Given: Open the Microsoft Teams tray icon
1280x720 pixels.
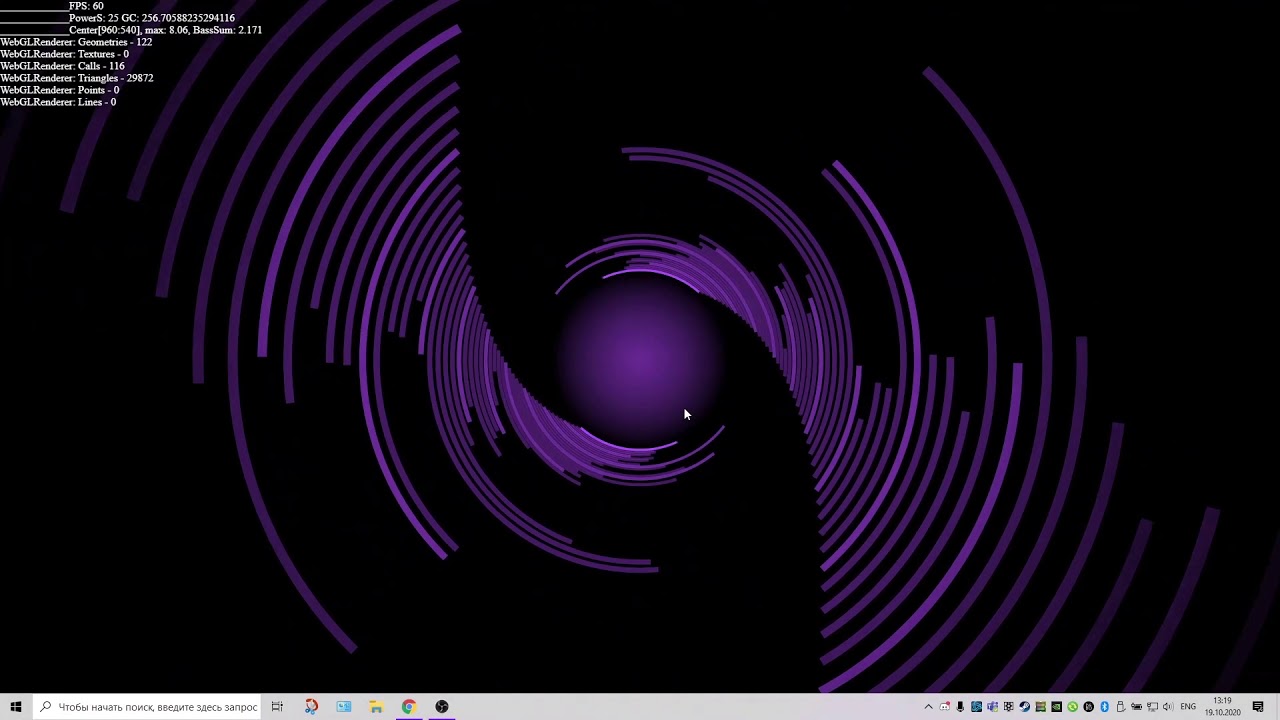Looking at the screenshot, I should coord(992,707).
